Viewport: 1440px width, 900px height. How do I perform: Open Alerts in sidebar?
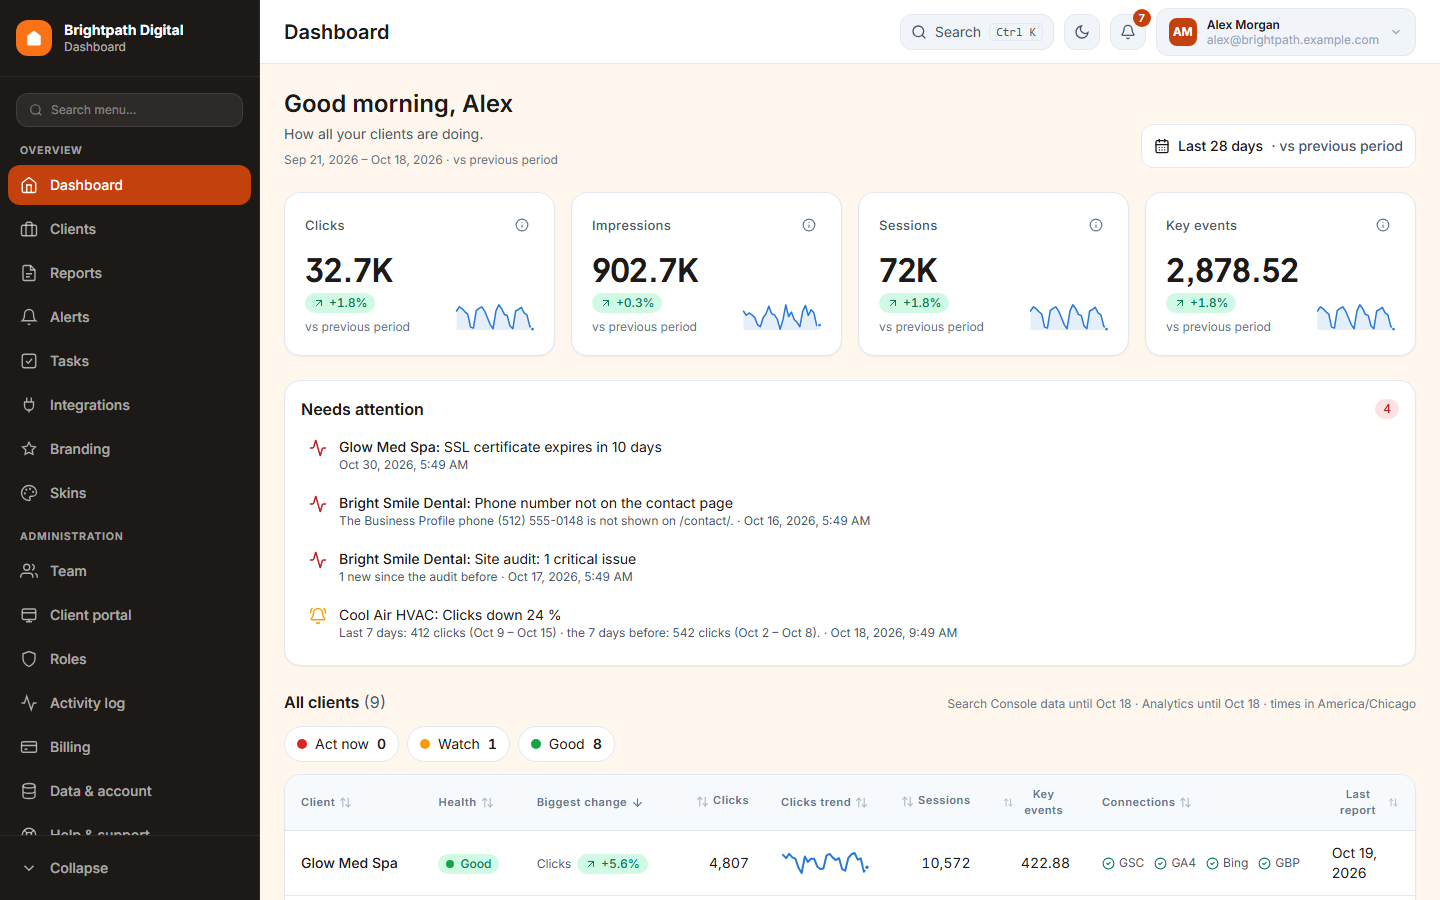tap(129, 317)
